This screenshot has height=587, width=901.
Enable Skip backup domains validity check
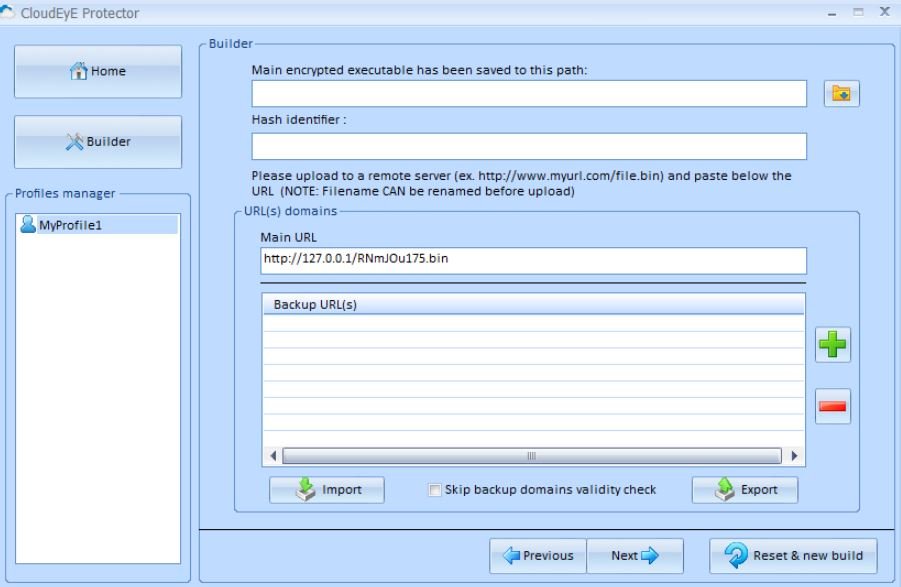tap(435, 490)
